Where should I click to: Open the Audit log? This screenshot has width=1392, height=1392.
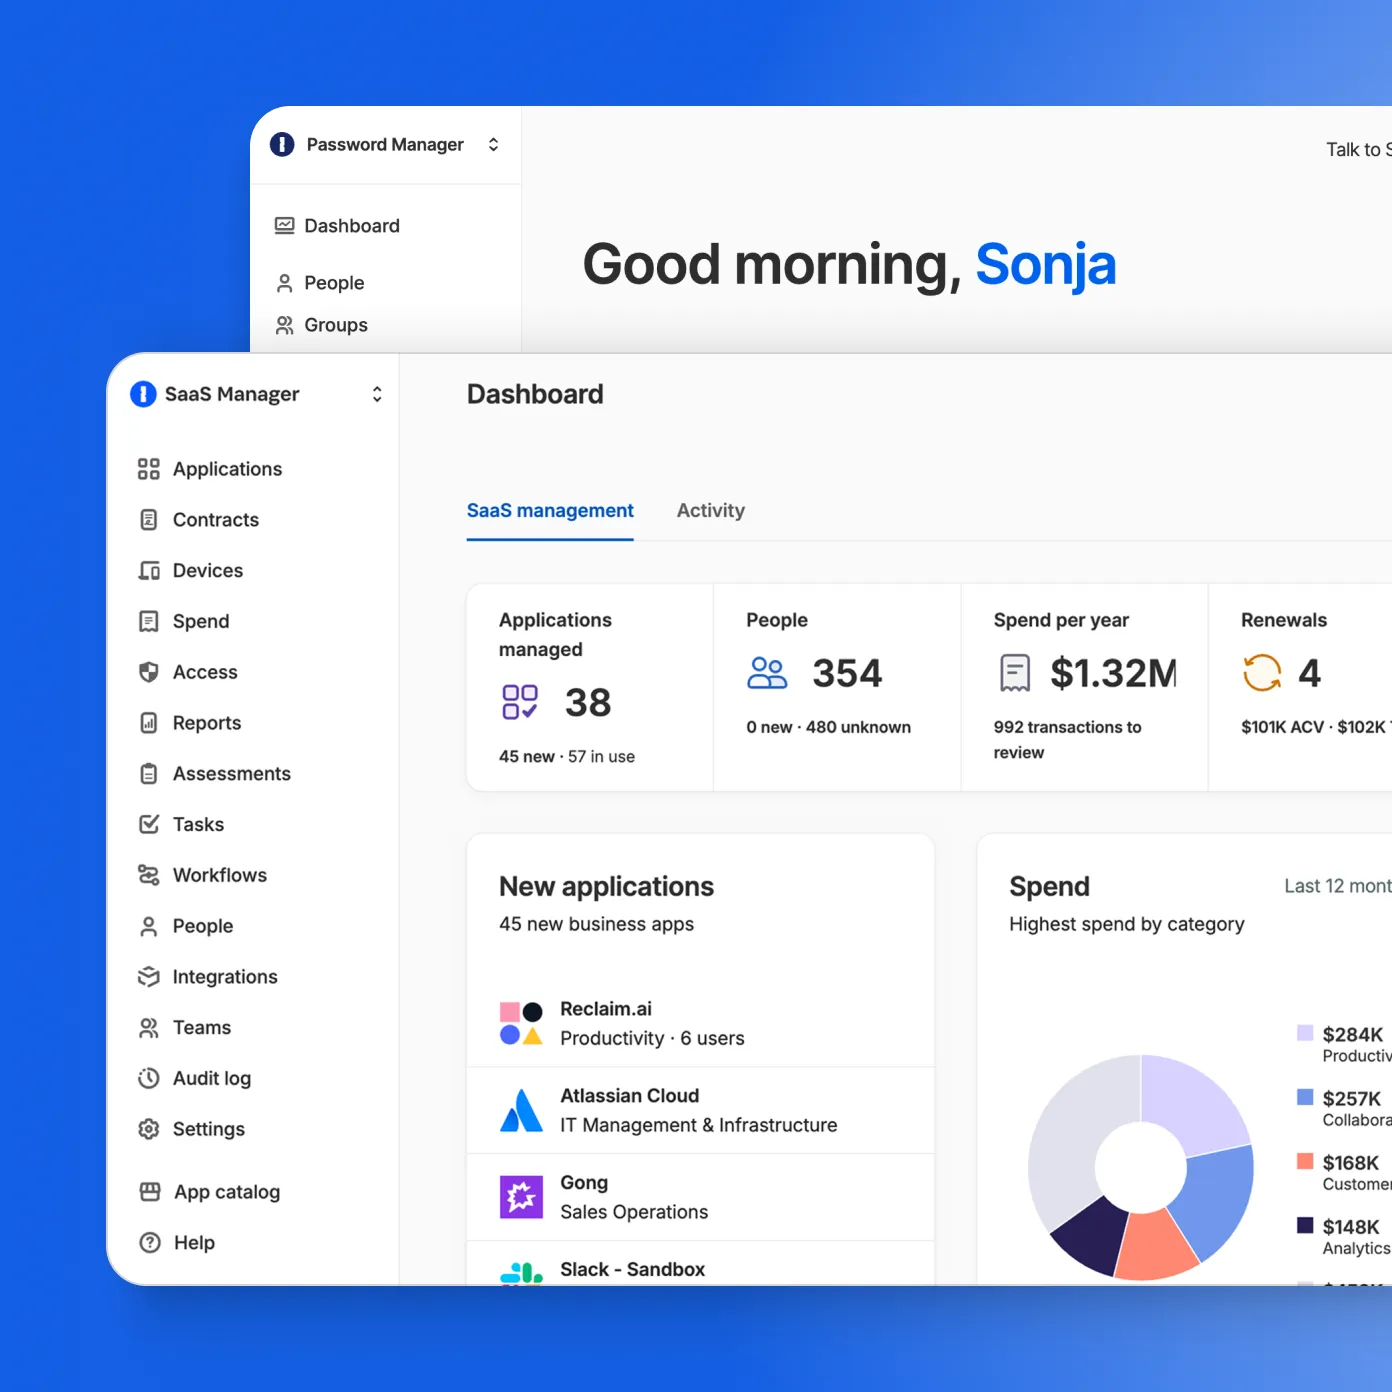(210, 1078)
